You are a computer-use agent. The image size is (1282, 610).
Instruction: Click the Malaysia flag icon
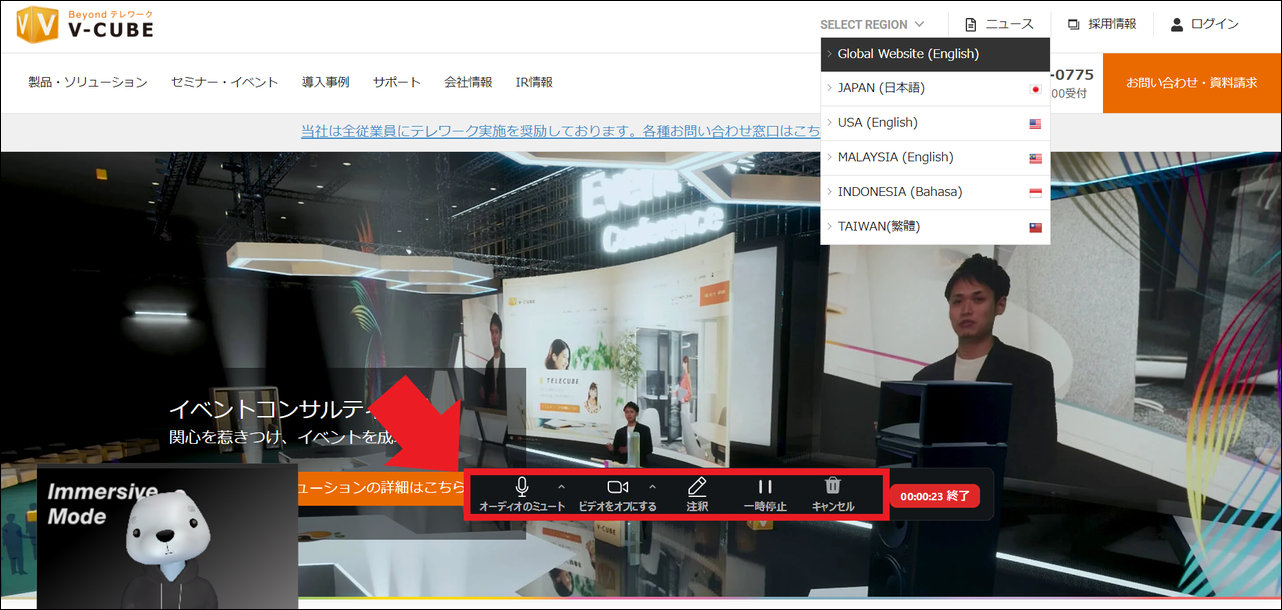pos(1035,158)
